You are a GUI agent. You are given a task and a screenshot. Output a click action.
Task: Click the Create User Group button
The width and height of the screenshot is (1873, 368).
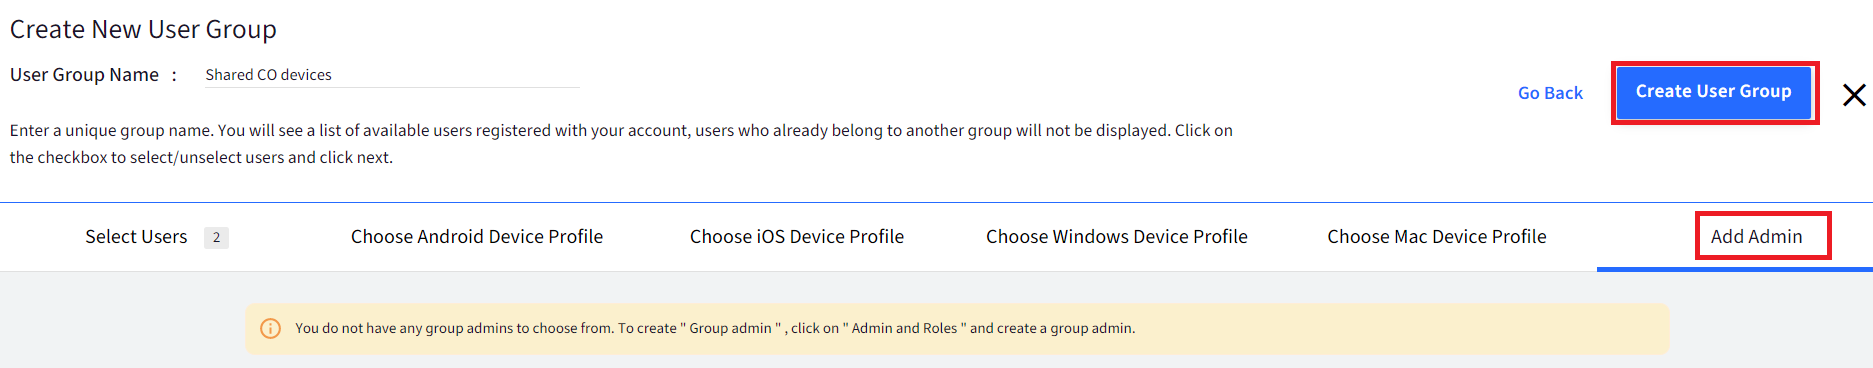(x=1714, y=92)
